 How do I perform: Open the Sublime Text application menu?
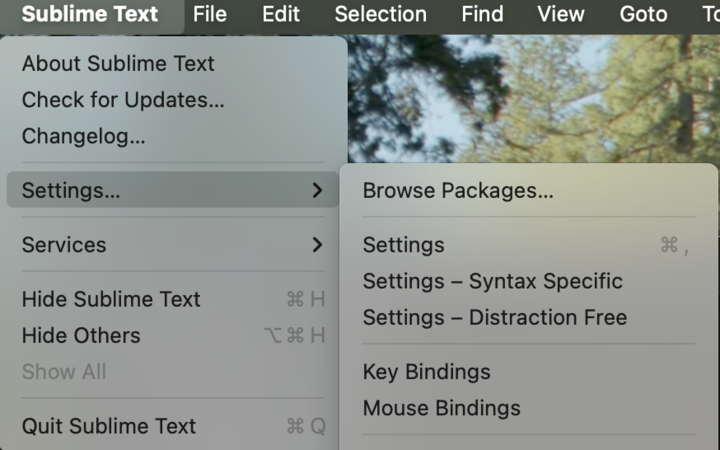pos(90,14)
